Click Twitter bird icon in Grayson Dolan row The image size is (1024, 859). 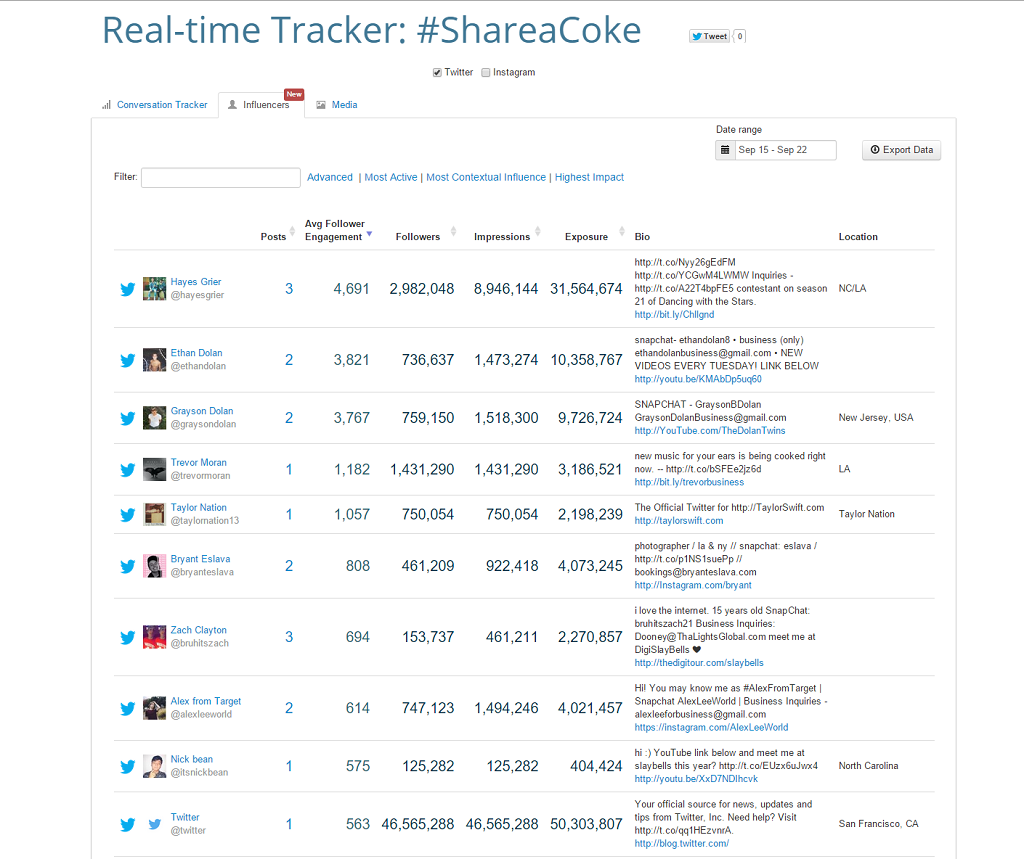click(128, 418)
